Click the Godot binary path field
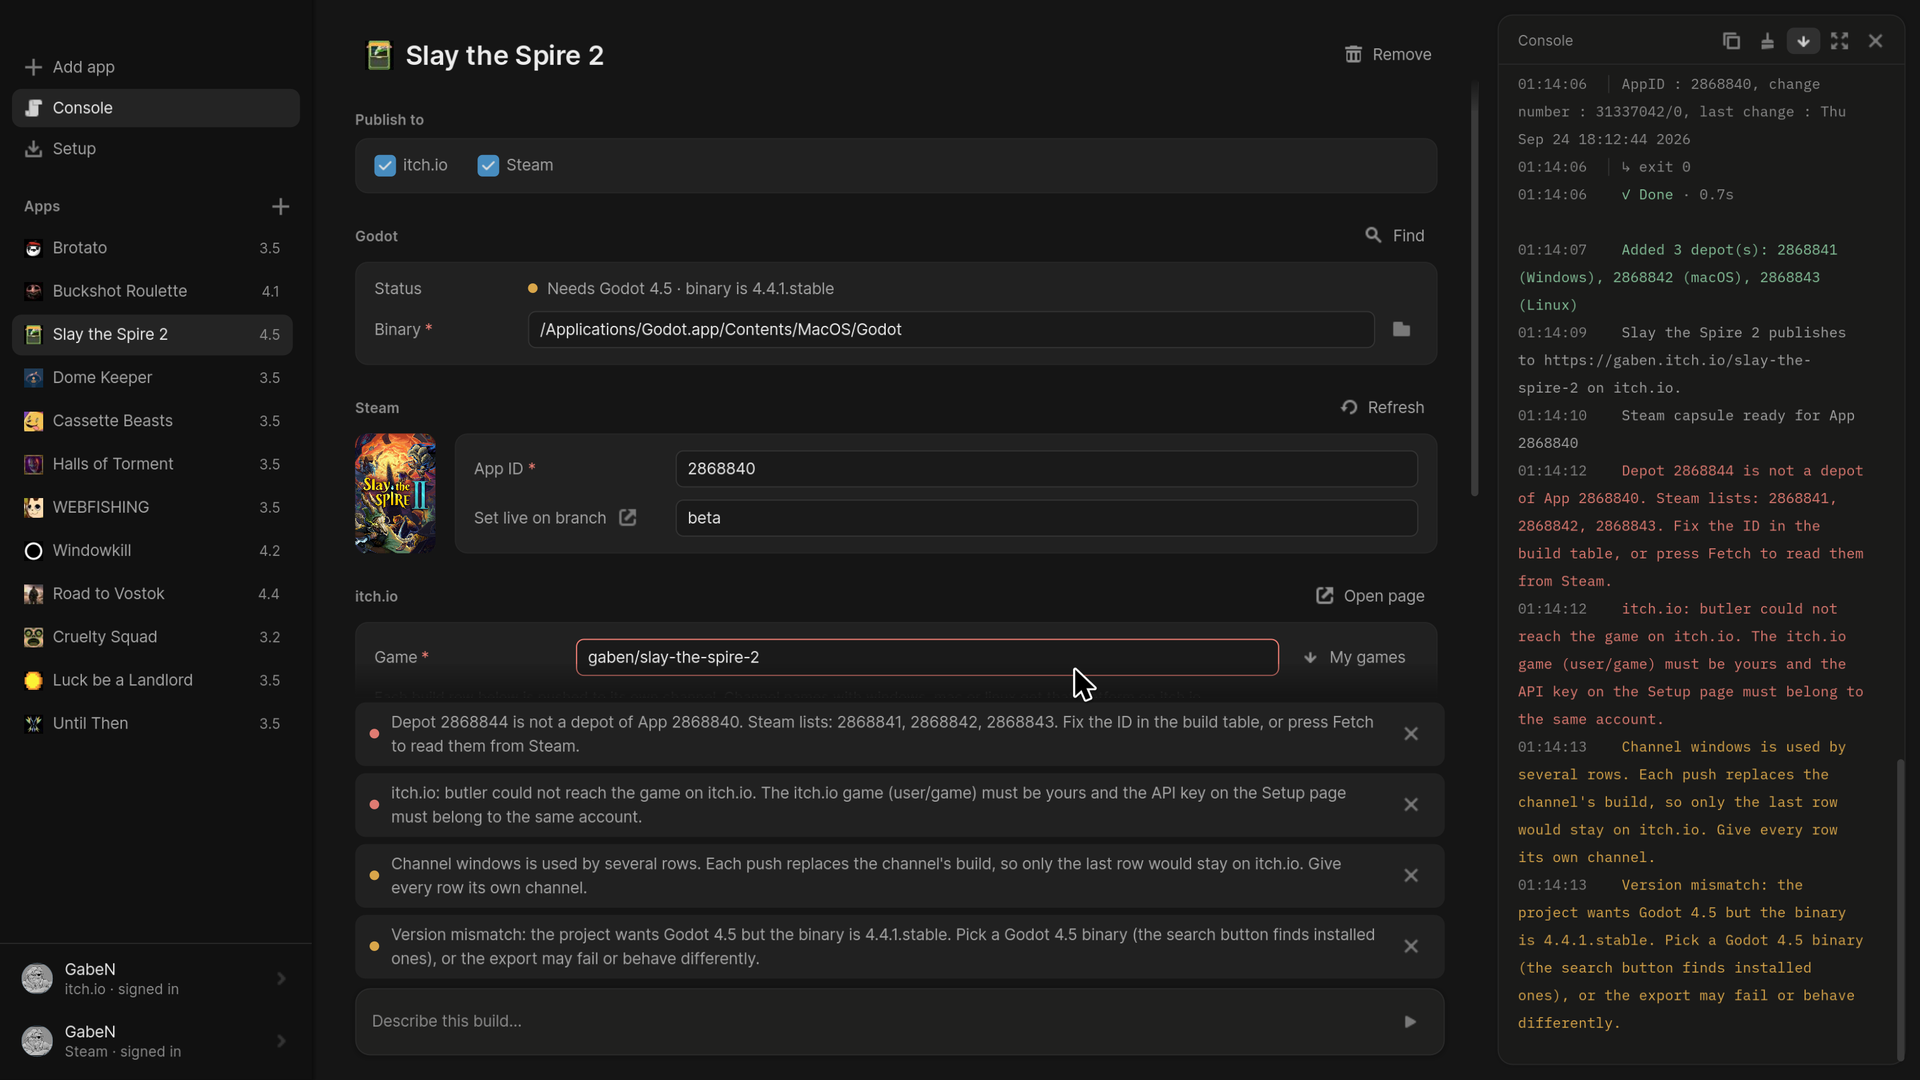 point(950,329)
